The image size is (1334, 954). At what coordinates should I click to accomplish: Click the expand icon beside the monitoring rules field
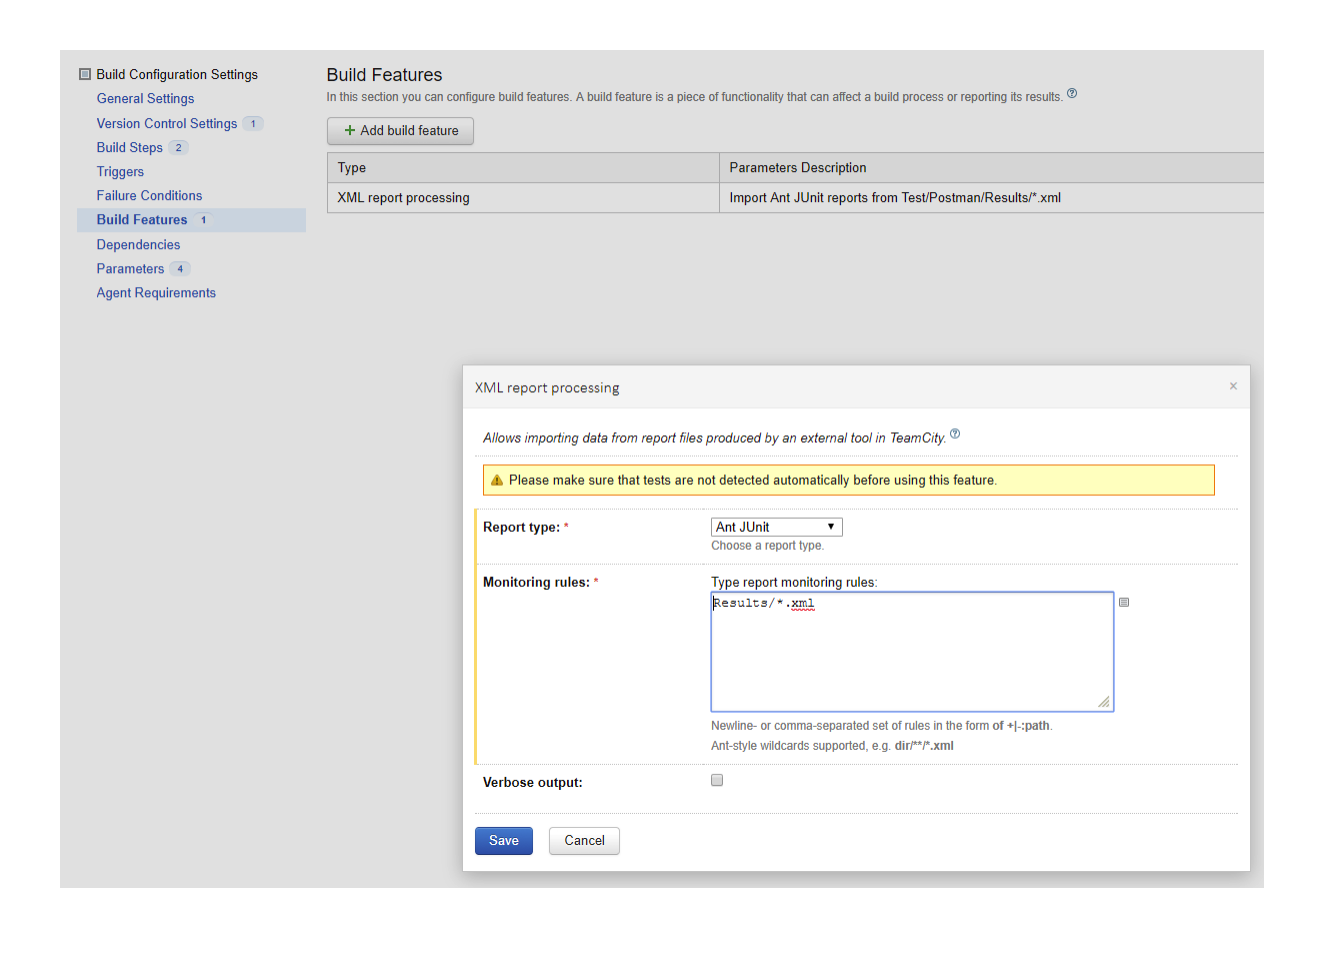pos(1124,602)
